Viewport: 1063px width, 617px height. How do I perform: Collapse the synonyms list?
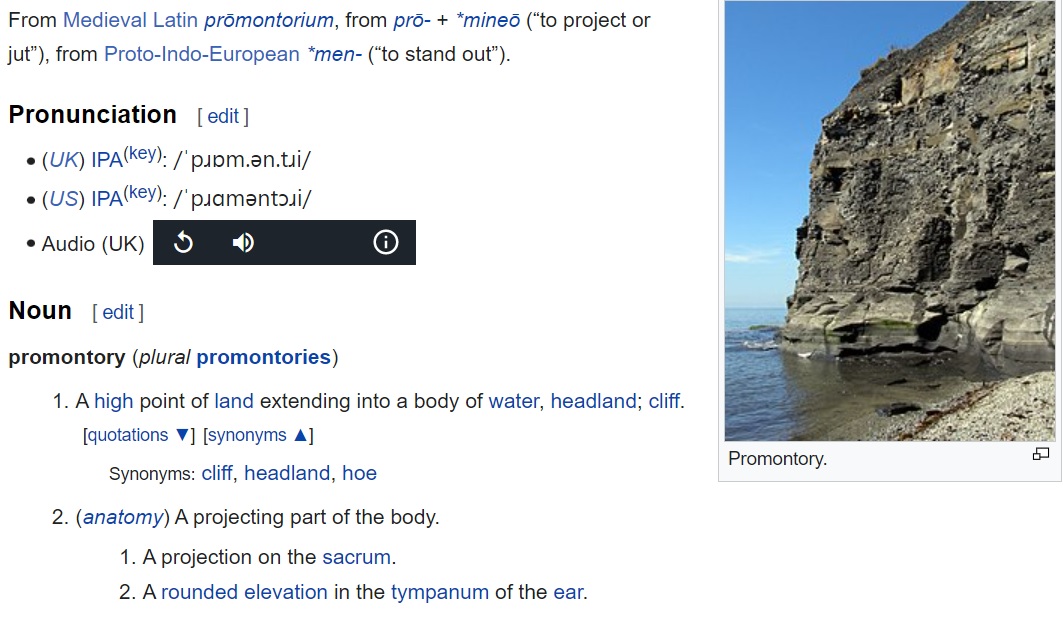(x=259, y=435)
